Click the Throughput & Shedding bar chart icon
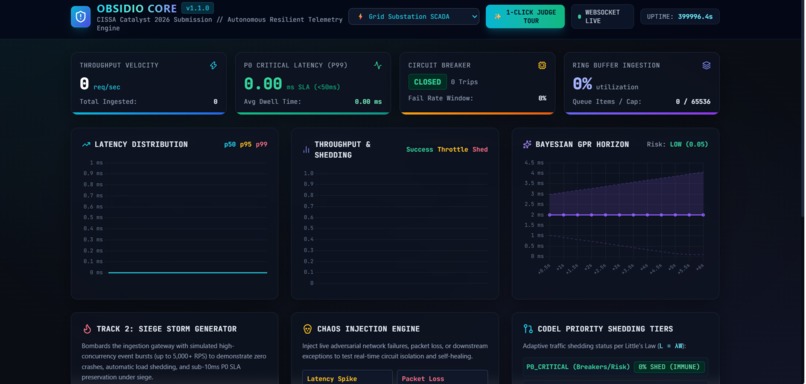Screen dimensions: 806x384 click(x=306, y=150)
